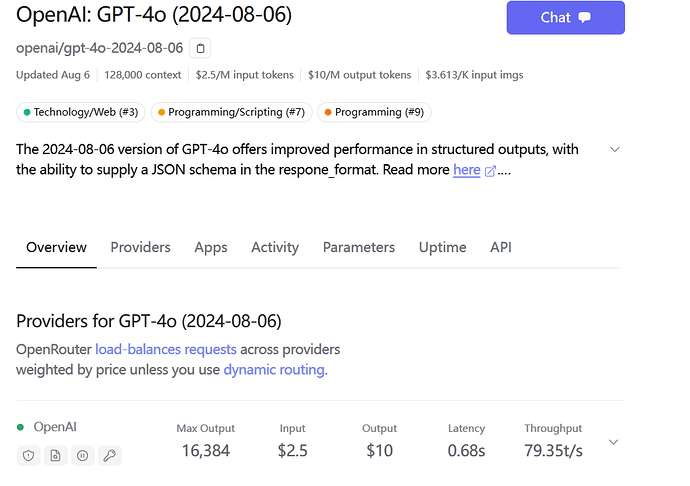
Task: Click the Latency value 0.68s
Action: pos(466,451)
